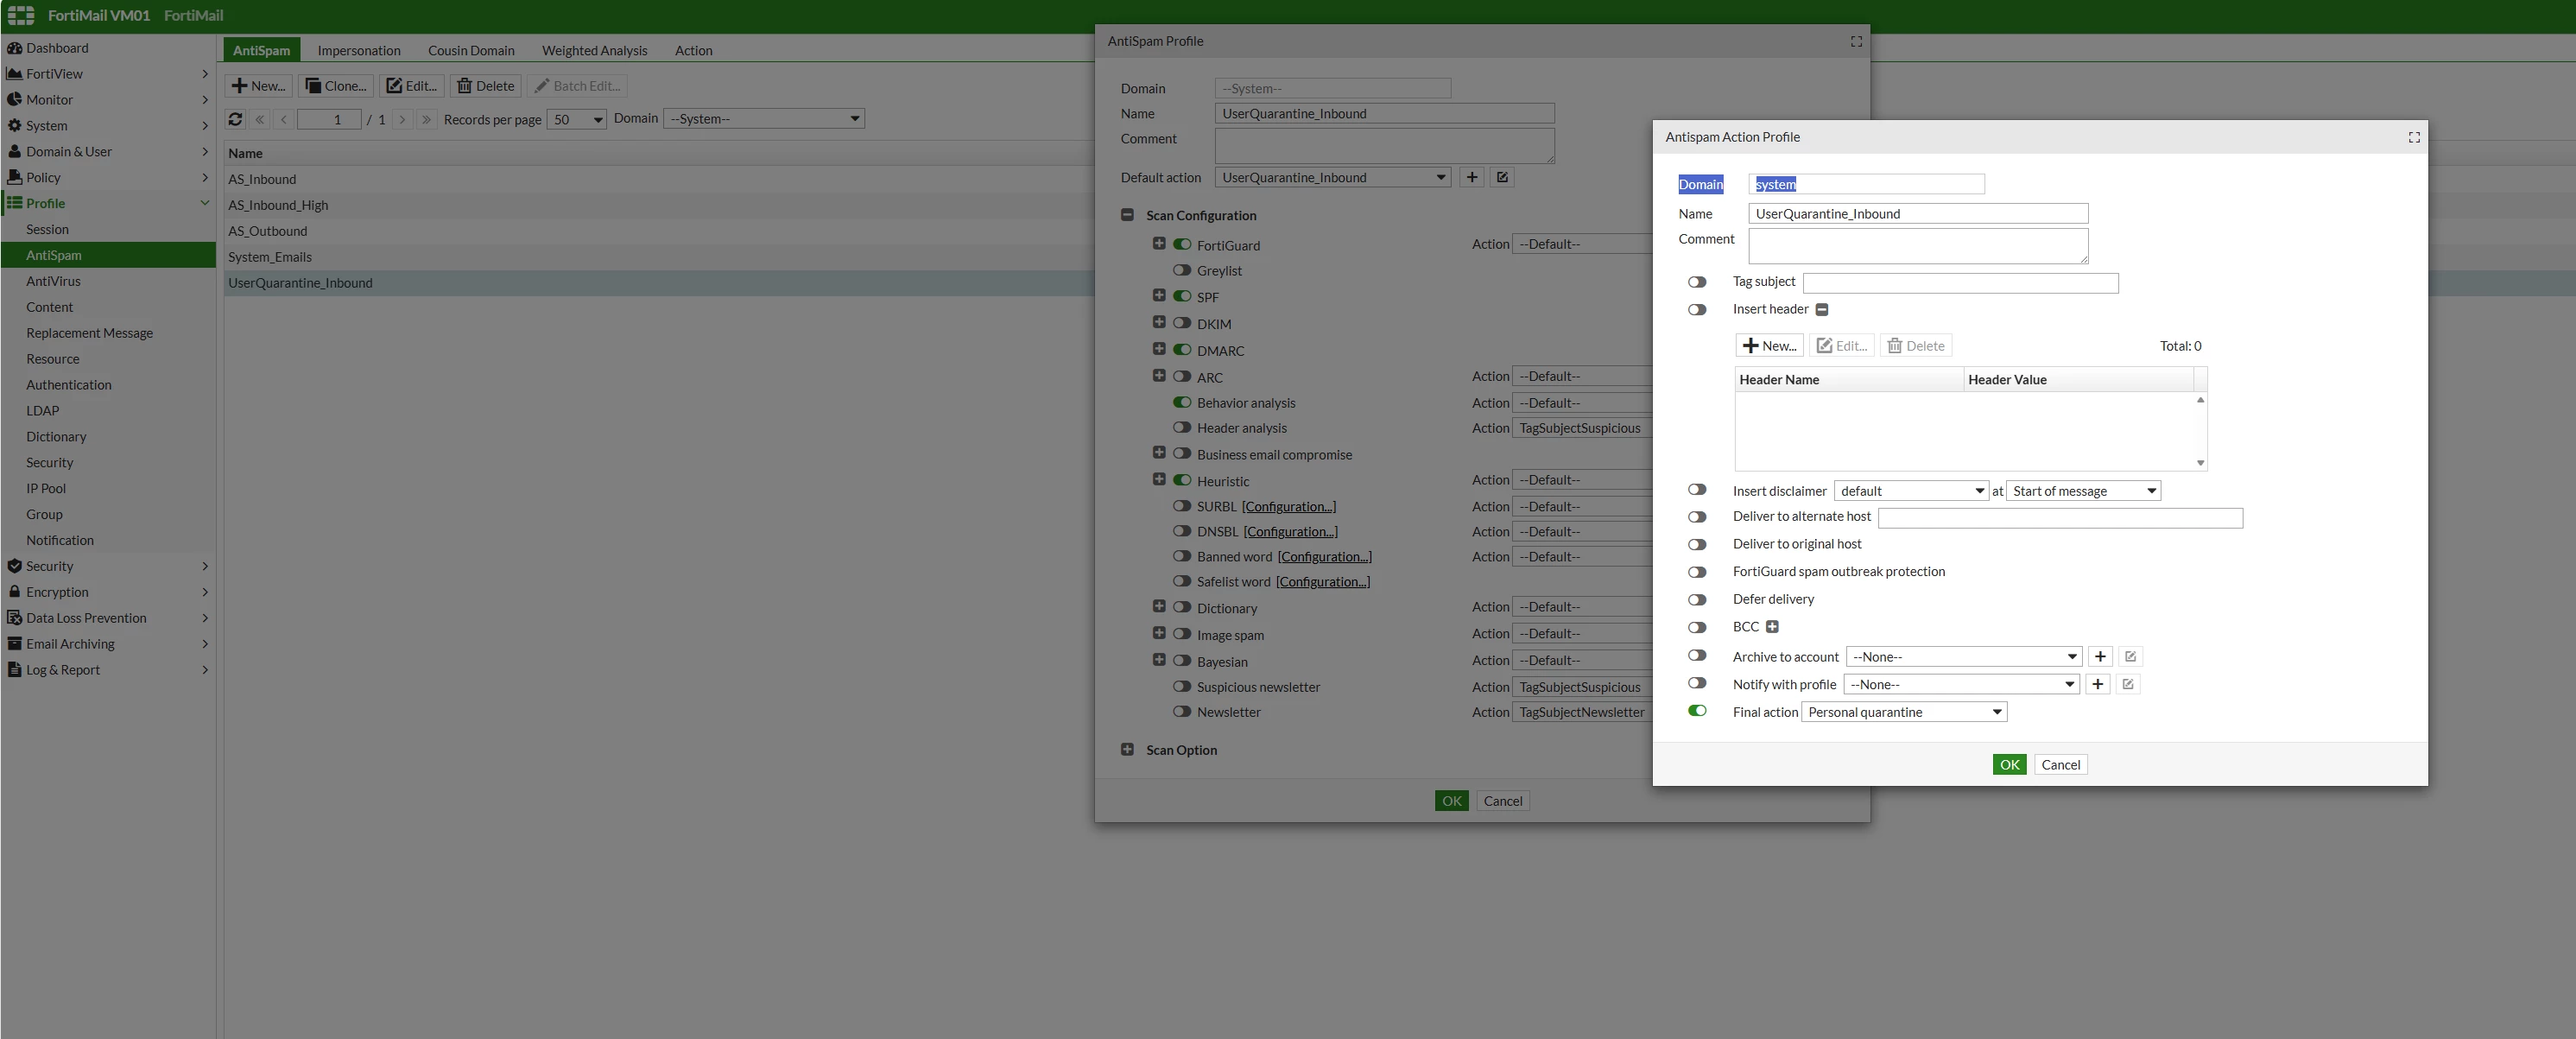2576x1039 pixels.
Task: Click the Email Archiving icon
Action: click(14, 644)
